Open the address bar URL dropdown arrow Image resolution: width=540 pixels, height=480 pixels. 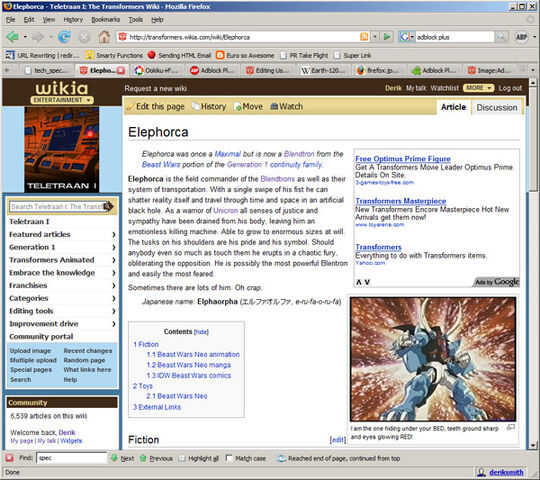tap(375, 36)
